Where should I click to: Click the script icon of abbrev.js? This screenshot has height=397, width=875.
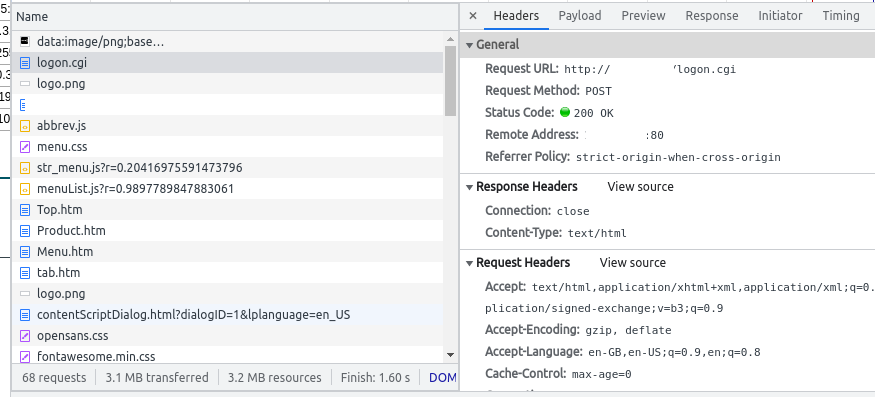pyautogui.click(x=25, y=126)
